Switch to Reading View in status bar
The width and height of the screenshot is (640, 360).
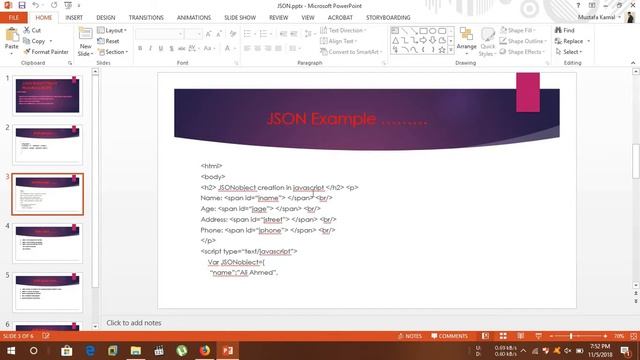[x=520, y=336]
